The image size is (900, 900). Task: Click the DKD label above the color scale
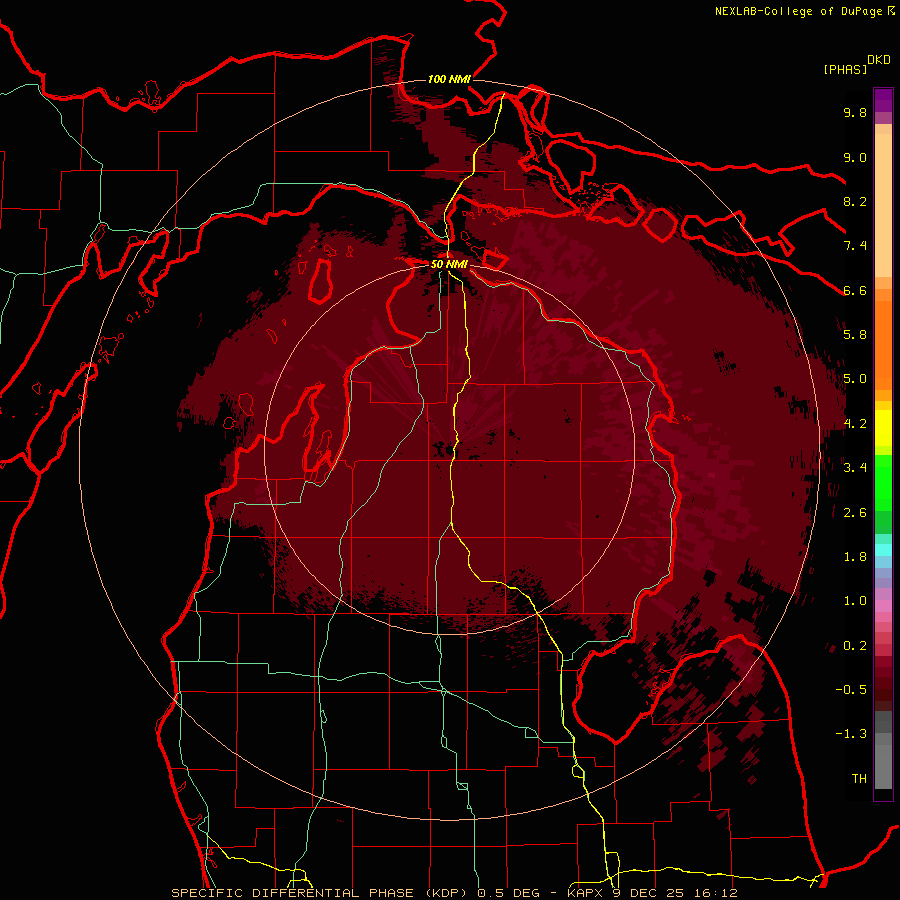(879, 60)
